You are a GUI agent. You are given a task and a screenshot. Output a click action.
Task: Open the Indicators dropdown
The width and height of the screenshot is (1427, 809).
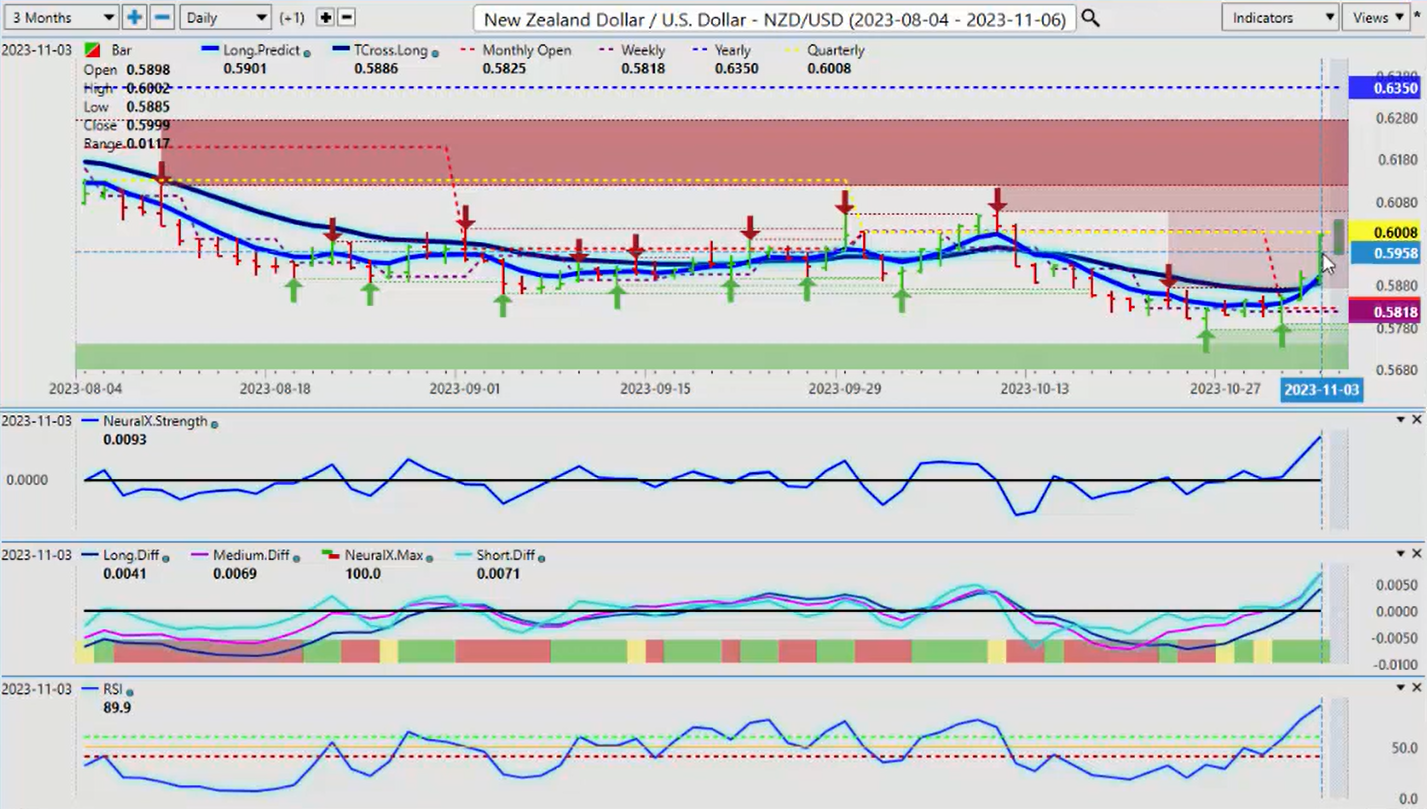click(x=1280, y=17)
